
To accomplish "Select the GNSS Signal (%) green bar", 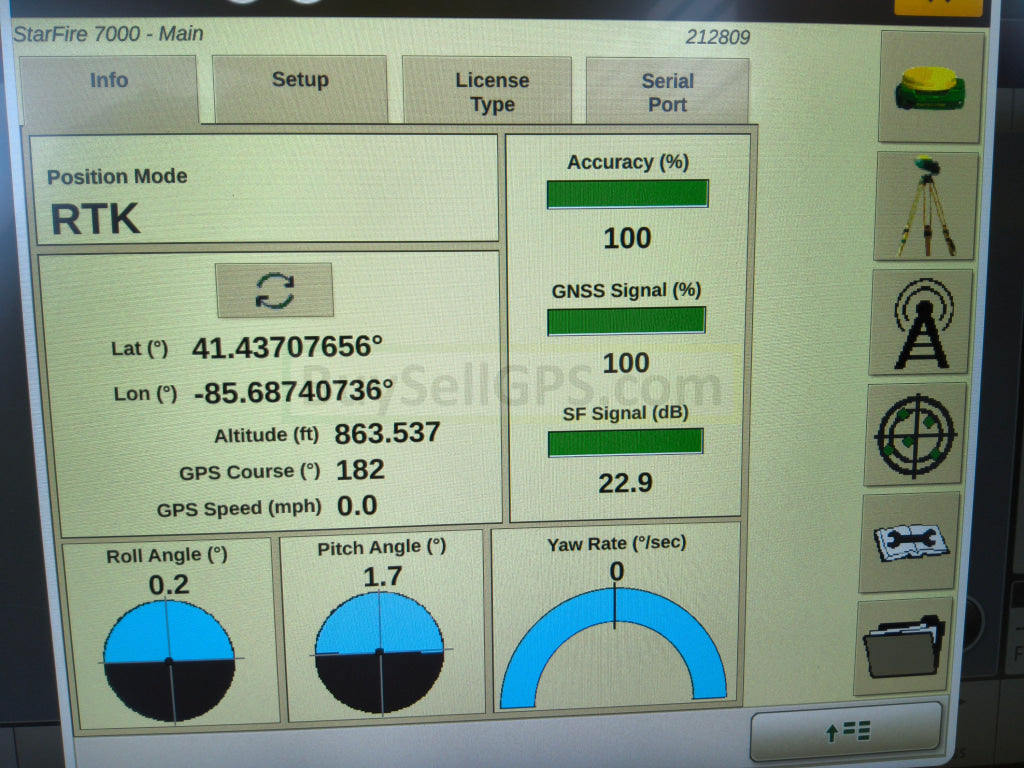I will click(626, 321).
